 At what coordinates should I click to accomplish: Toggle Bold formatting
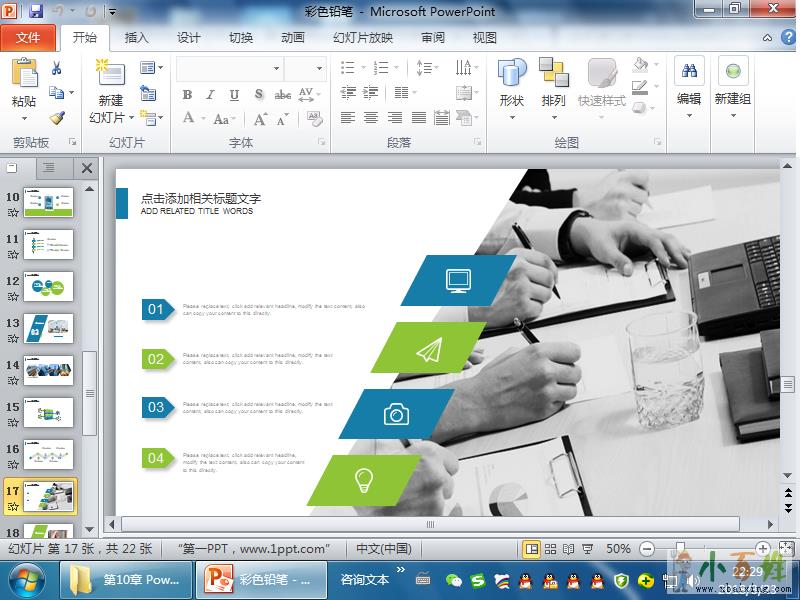coord(187,95)
